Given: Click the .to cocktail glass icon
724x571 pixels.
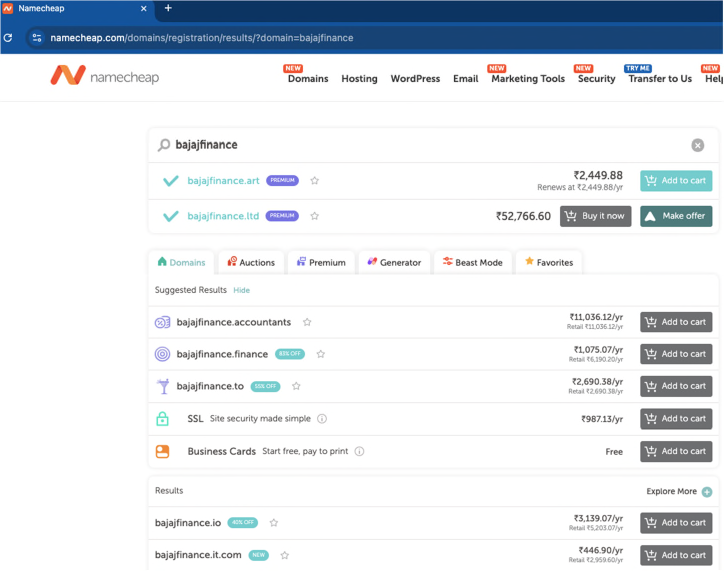Looking at the screenshot, I should click(x=163, y=386).
